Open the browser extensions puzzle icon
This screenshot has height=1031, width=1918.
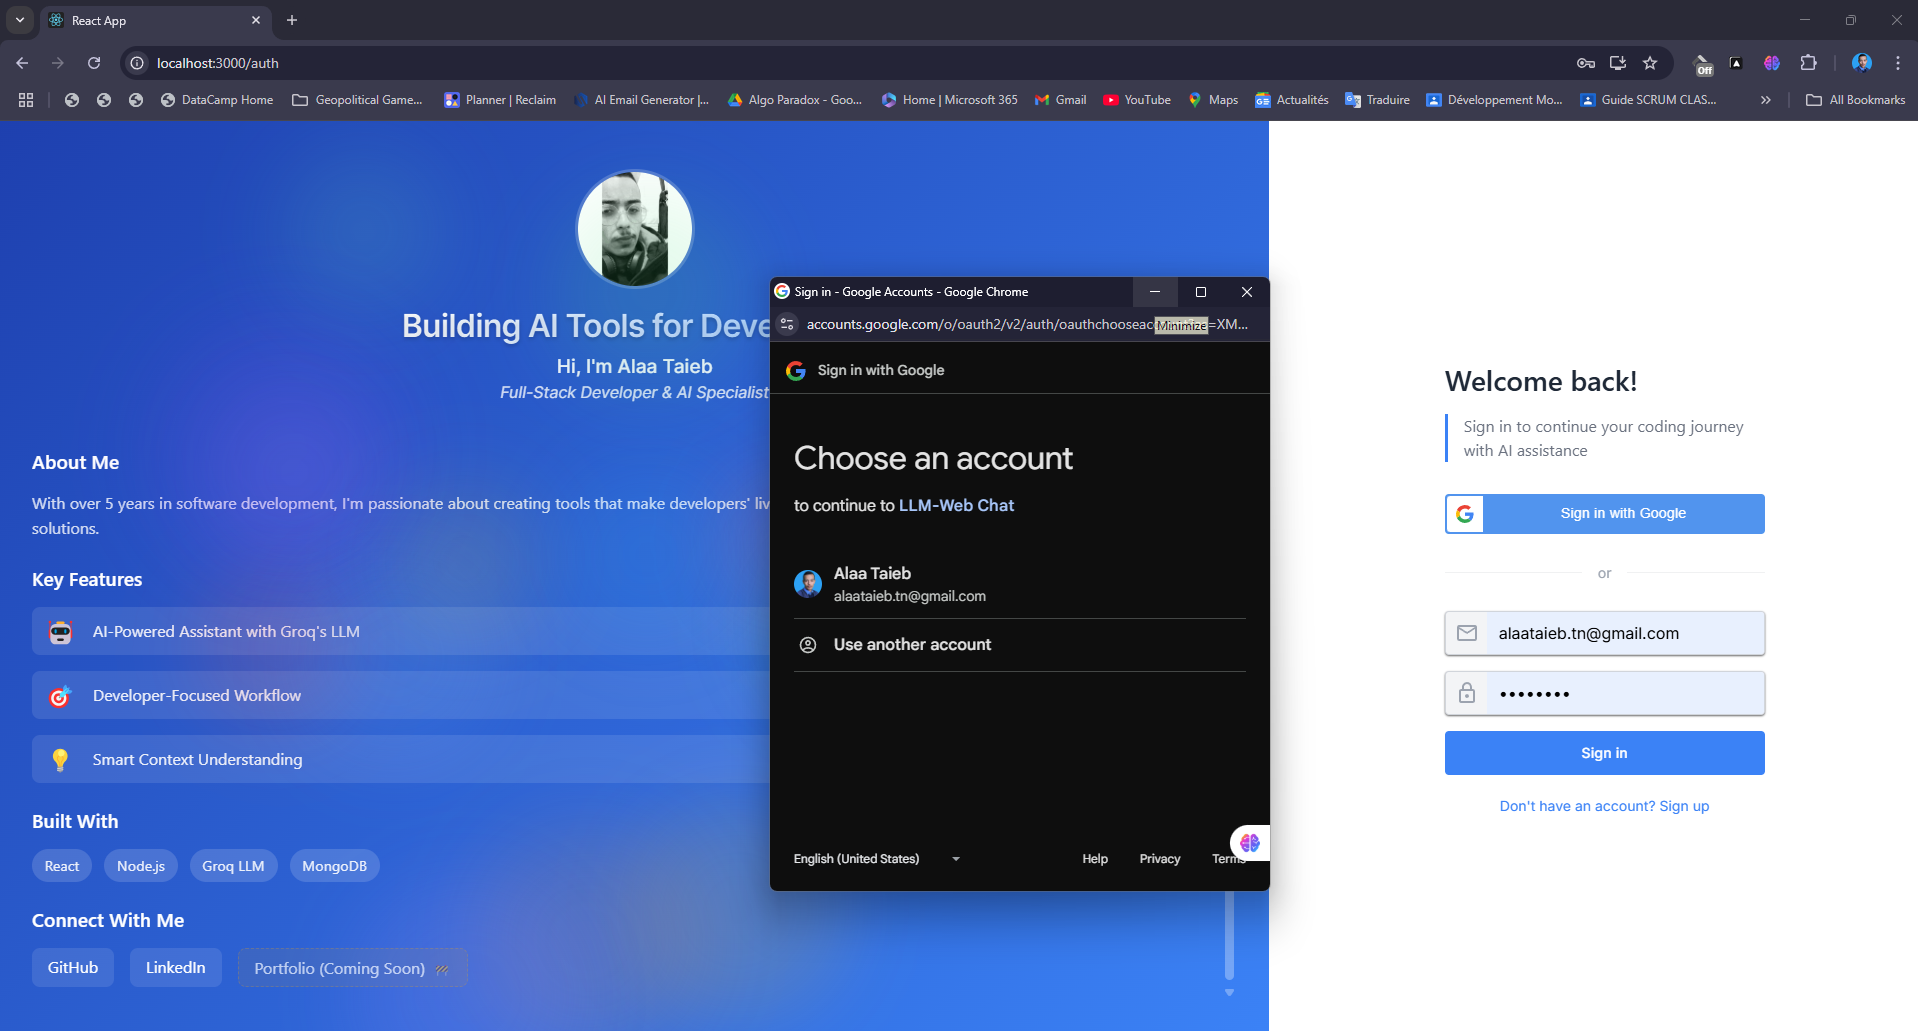[1809, 63]
